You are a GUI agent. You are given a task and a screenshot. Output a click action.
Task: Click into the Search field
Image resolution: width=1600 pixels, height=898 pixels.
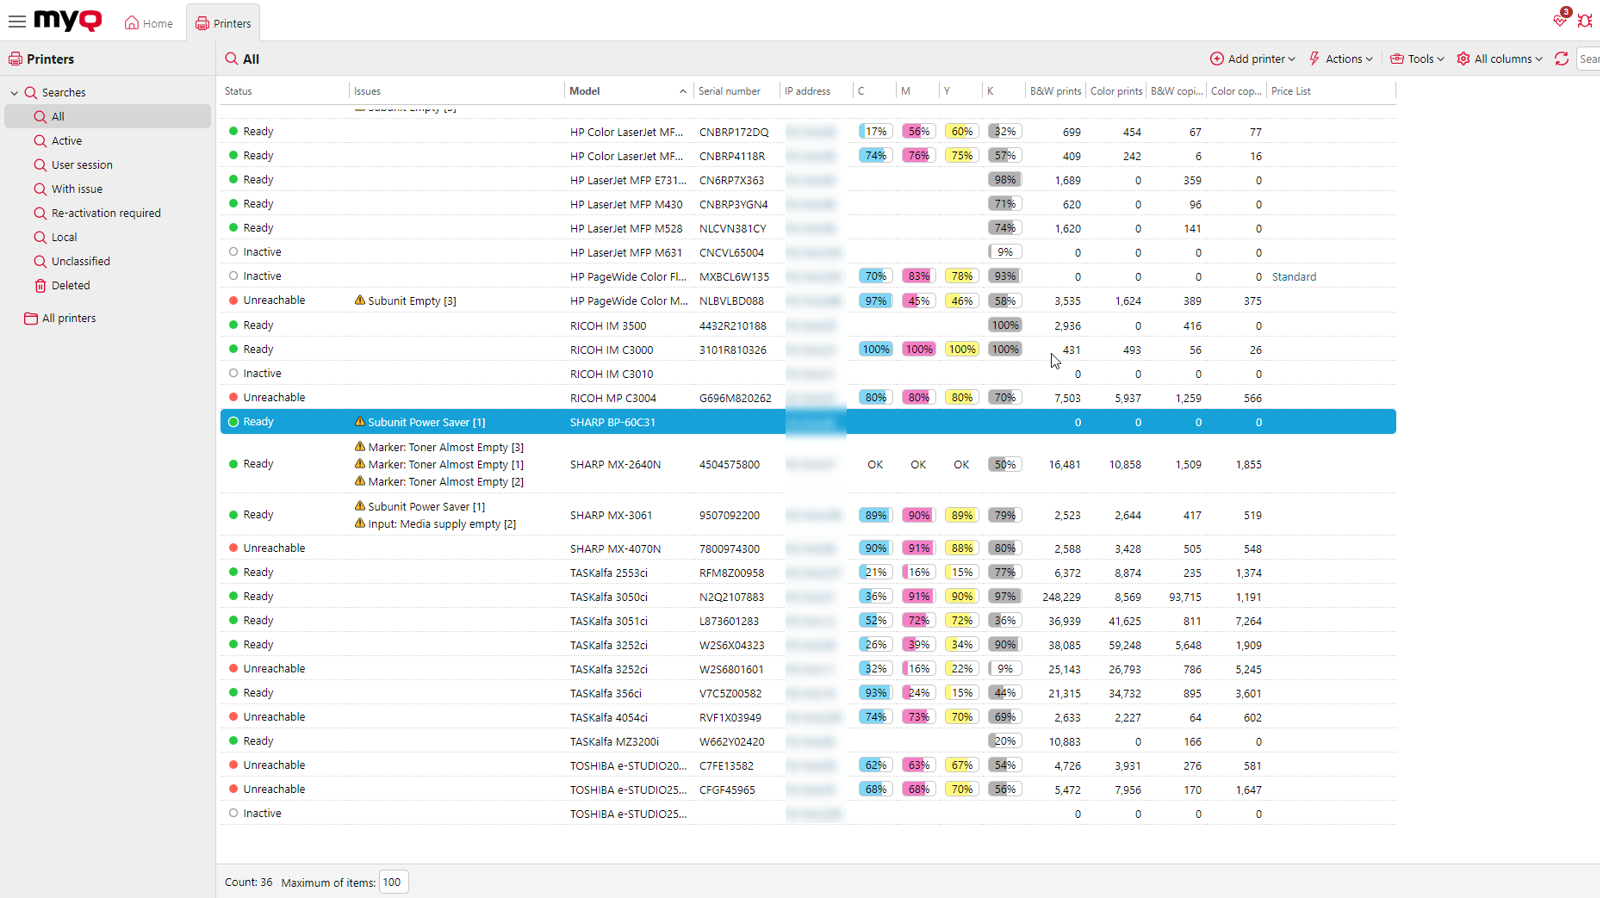1589,59
